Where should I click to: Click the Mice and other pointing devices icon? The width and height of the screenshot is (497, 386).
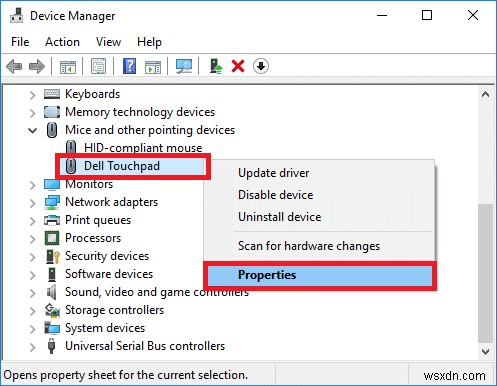[x=52, y=130]
